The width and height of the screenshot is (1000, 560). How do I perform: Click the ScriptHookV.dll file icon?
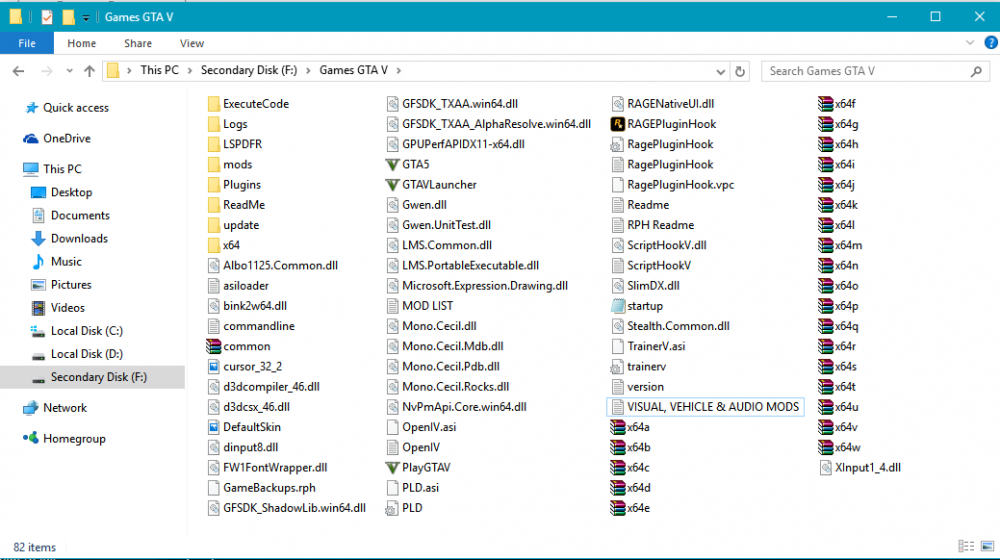pos(617,246)
